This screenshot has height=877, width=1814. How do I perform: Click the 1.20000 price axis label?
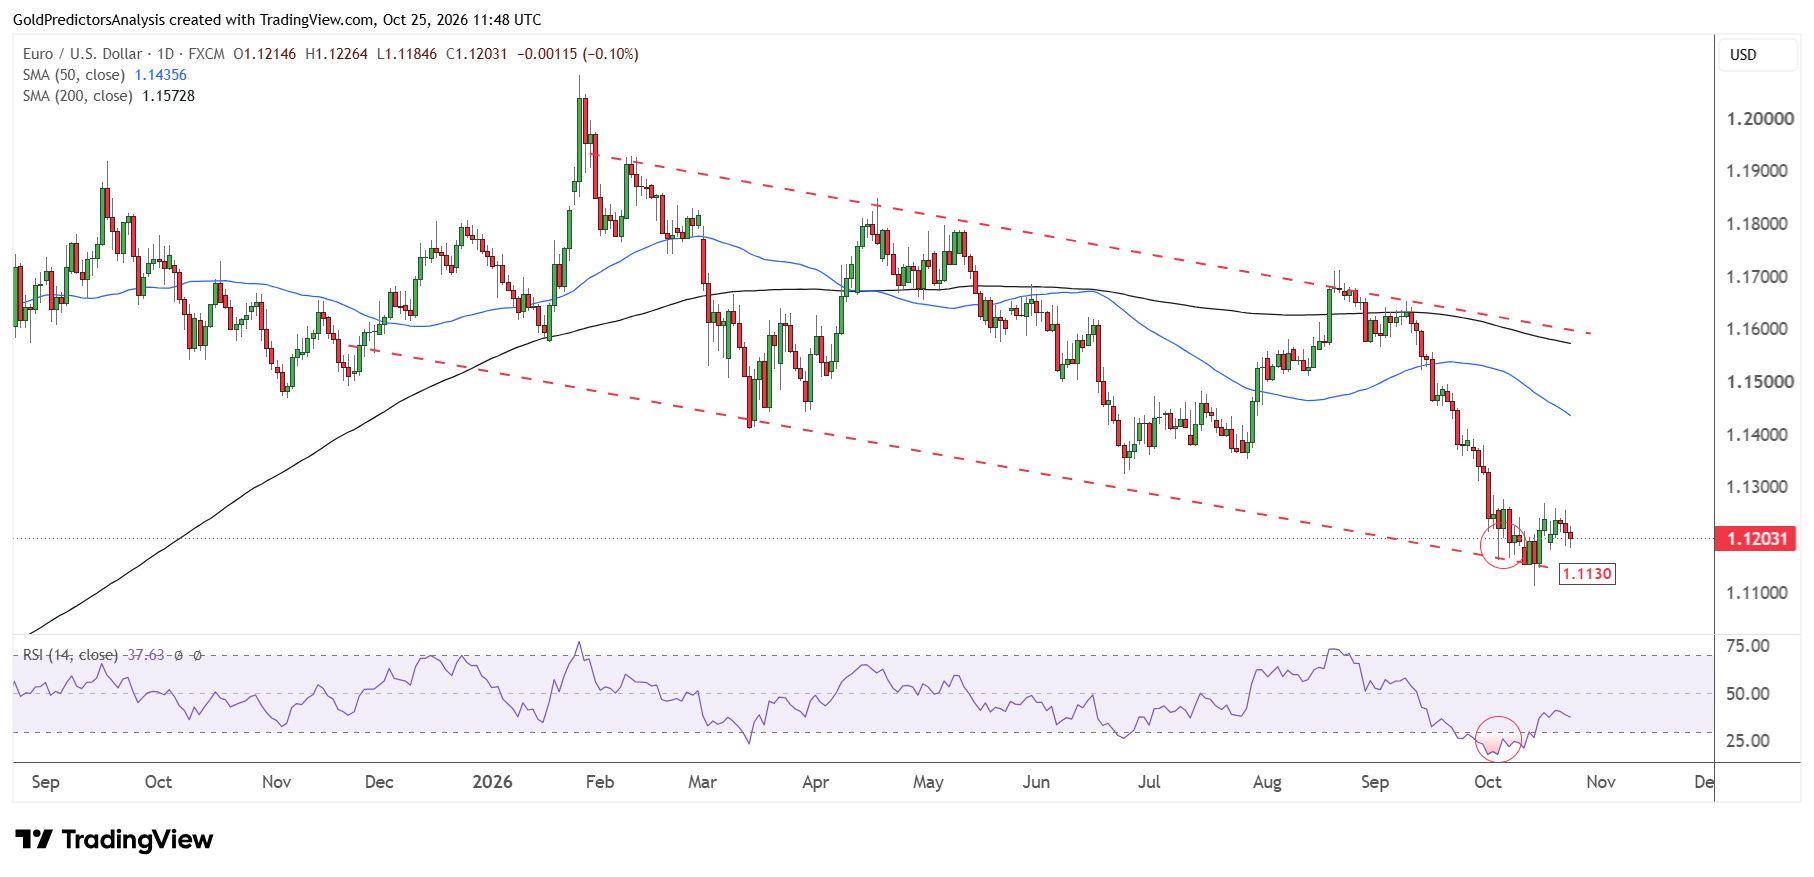point(1760,119)
